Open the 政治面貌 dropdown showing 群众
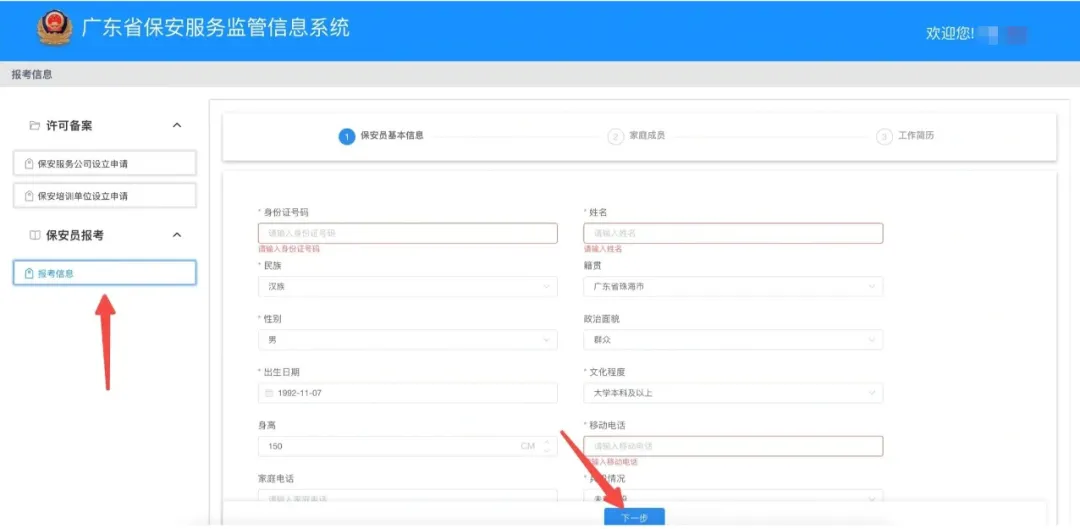 click(733, 340)
